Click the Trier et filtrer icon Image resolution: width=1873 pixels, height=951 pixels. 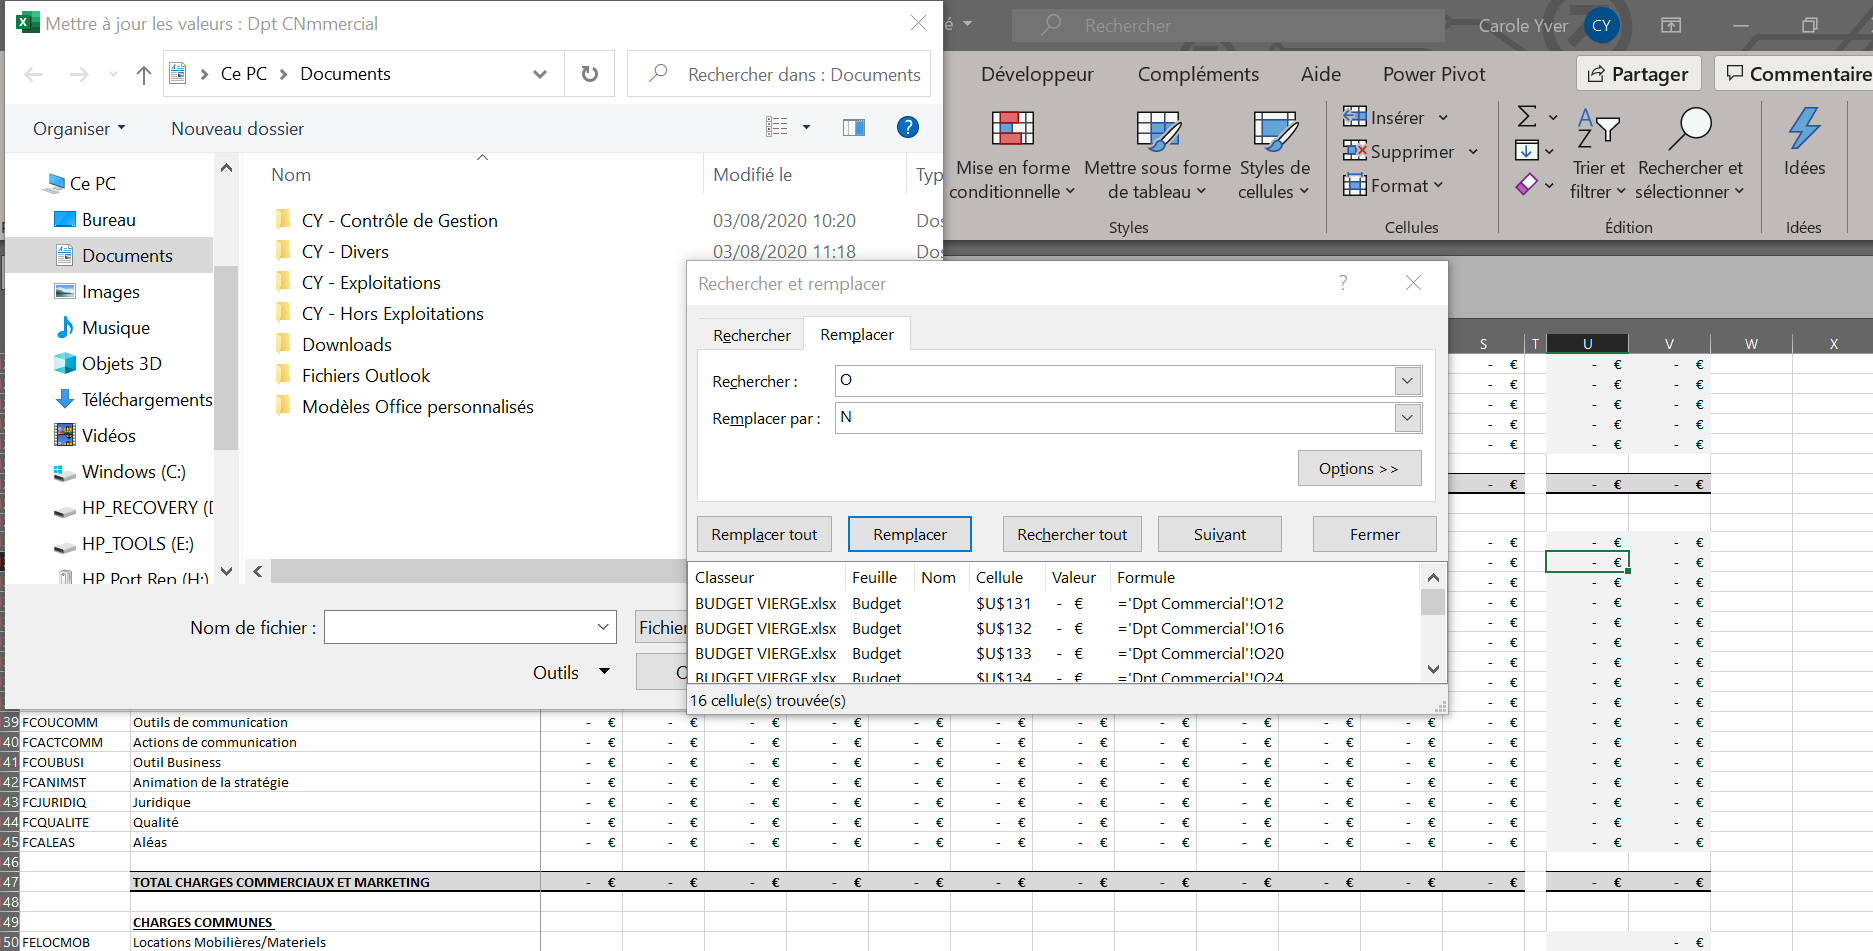coord(1597,129)
